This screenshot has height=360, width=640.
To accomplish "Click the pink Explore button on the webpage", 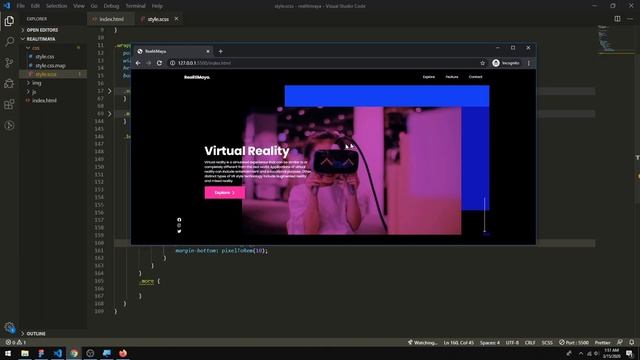I will (225, 193).
